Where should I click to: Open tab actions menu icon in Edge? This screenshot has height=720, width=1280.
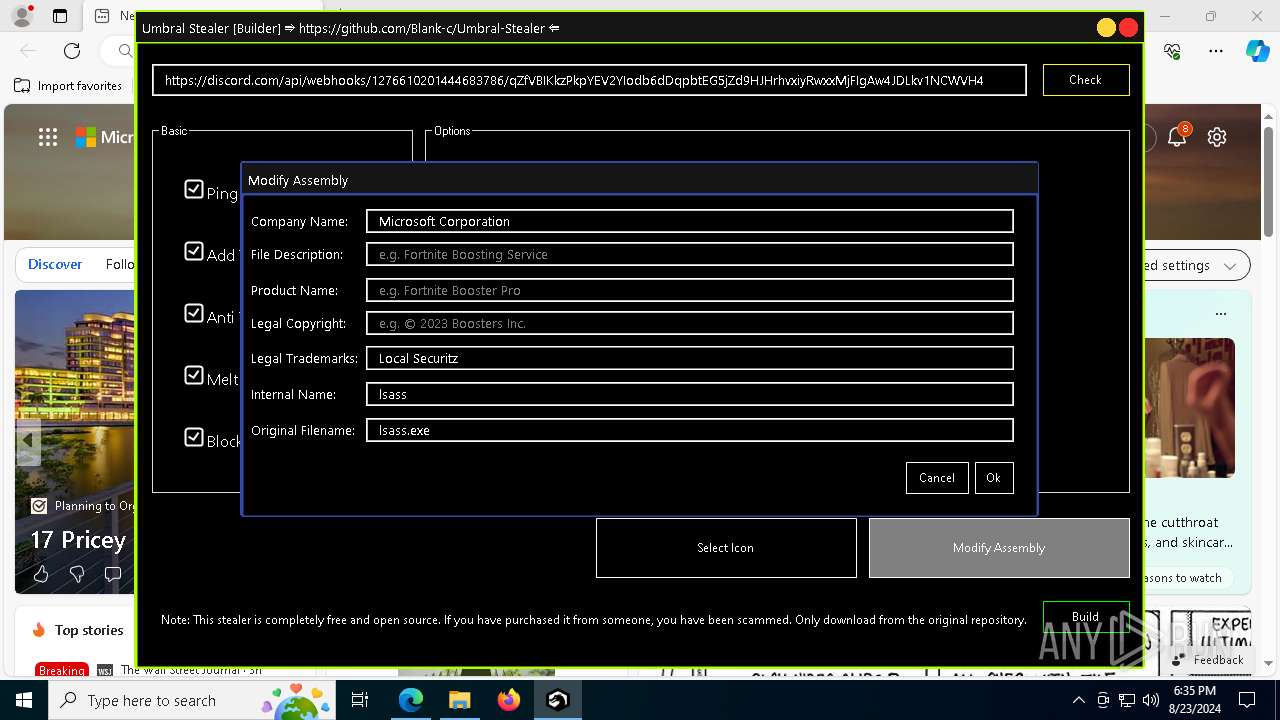[x=60, y=16]
